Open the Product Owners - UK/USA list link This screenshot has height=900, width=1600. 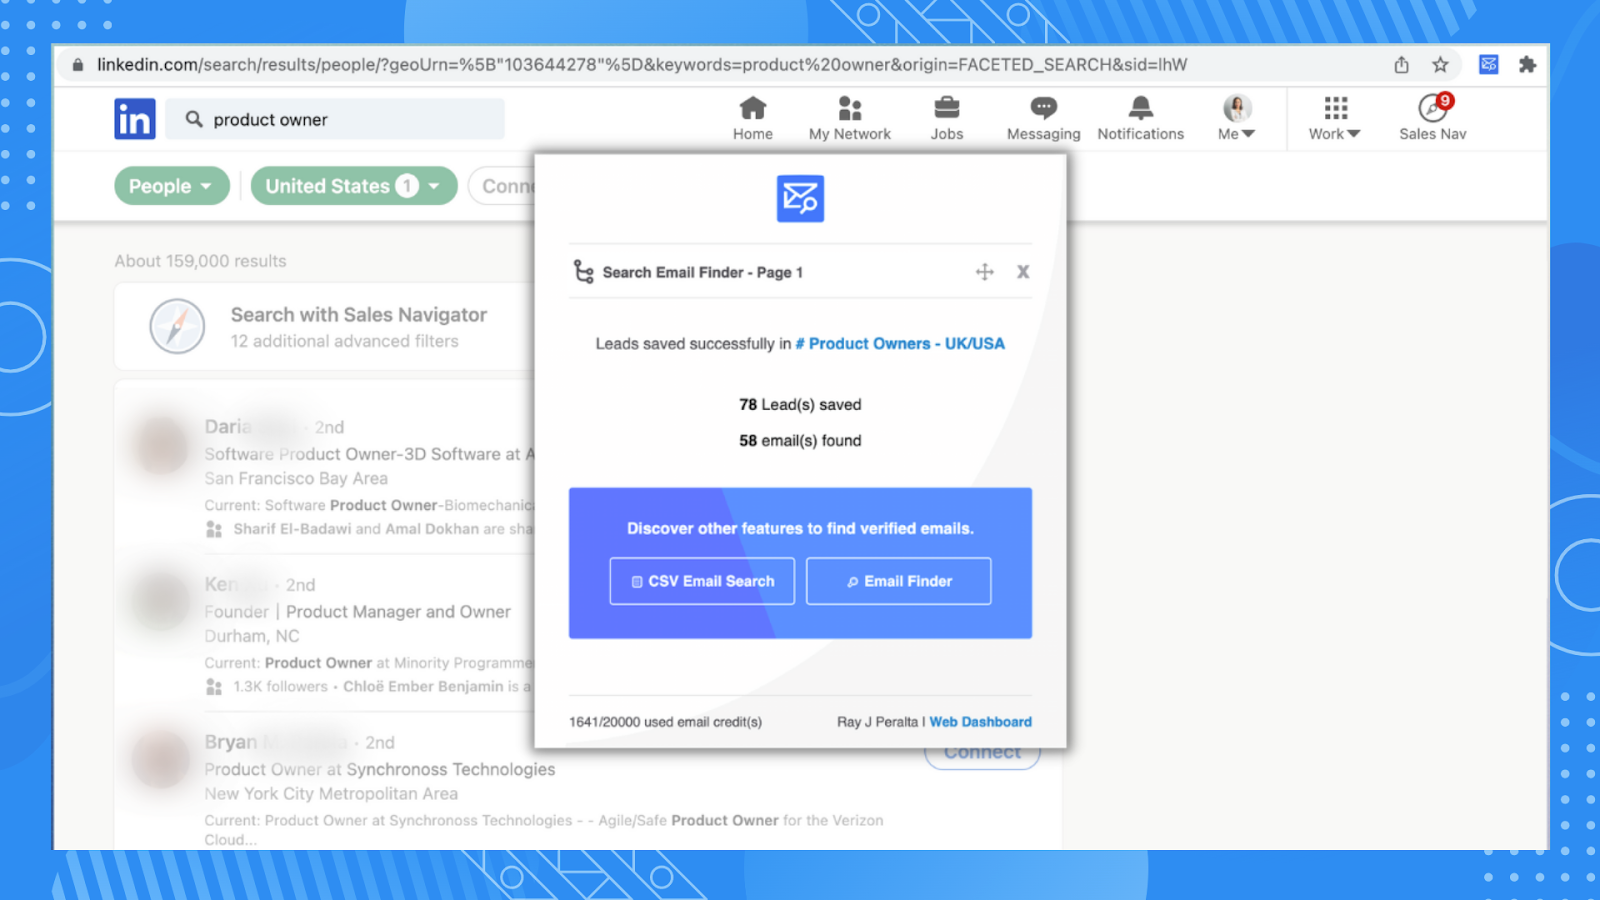coord(900,344)
